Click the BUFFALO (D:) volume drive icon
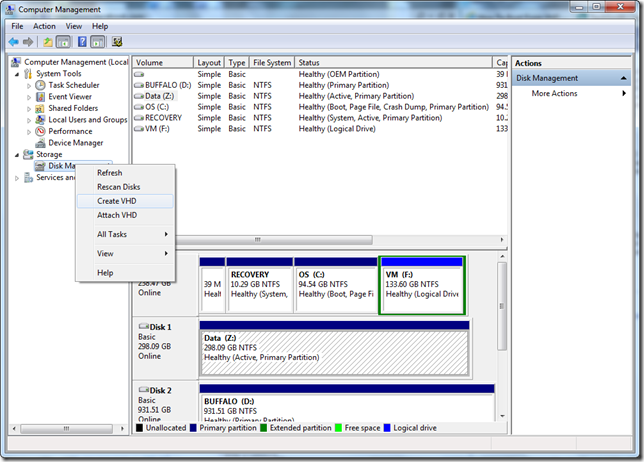Viewport: 644px width, 462px height. (139, 85)
